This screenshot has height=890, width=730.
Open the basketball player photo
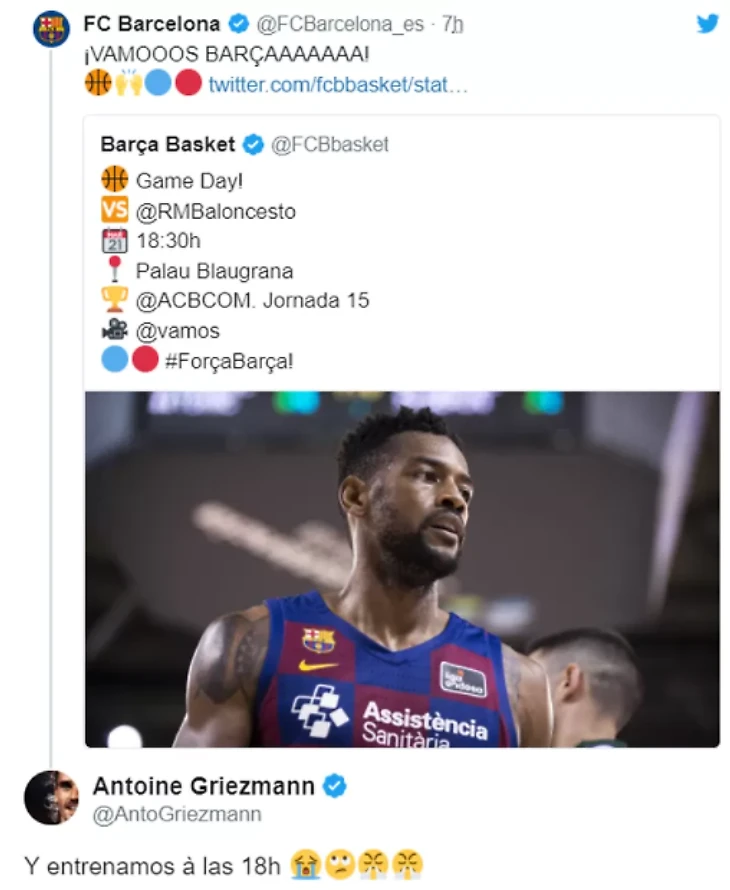[x=401, y=569]
